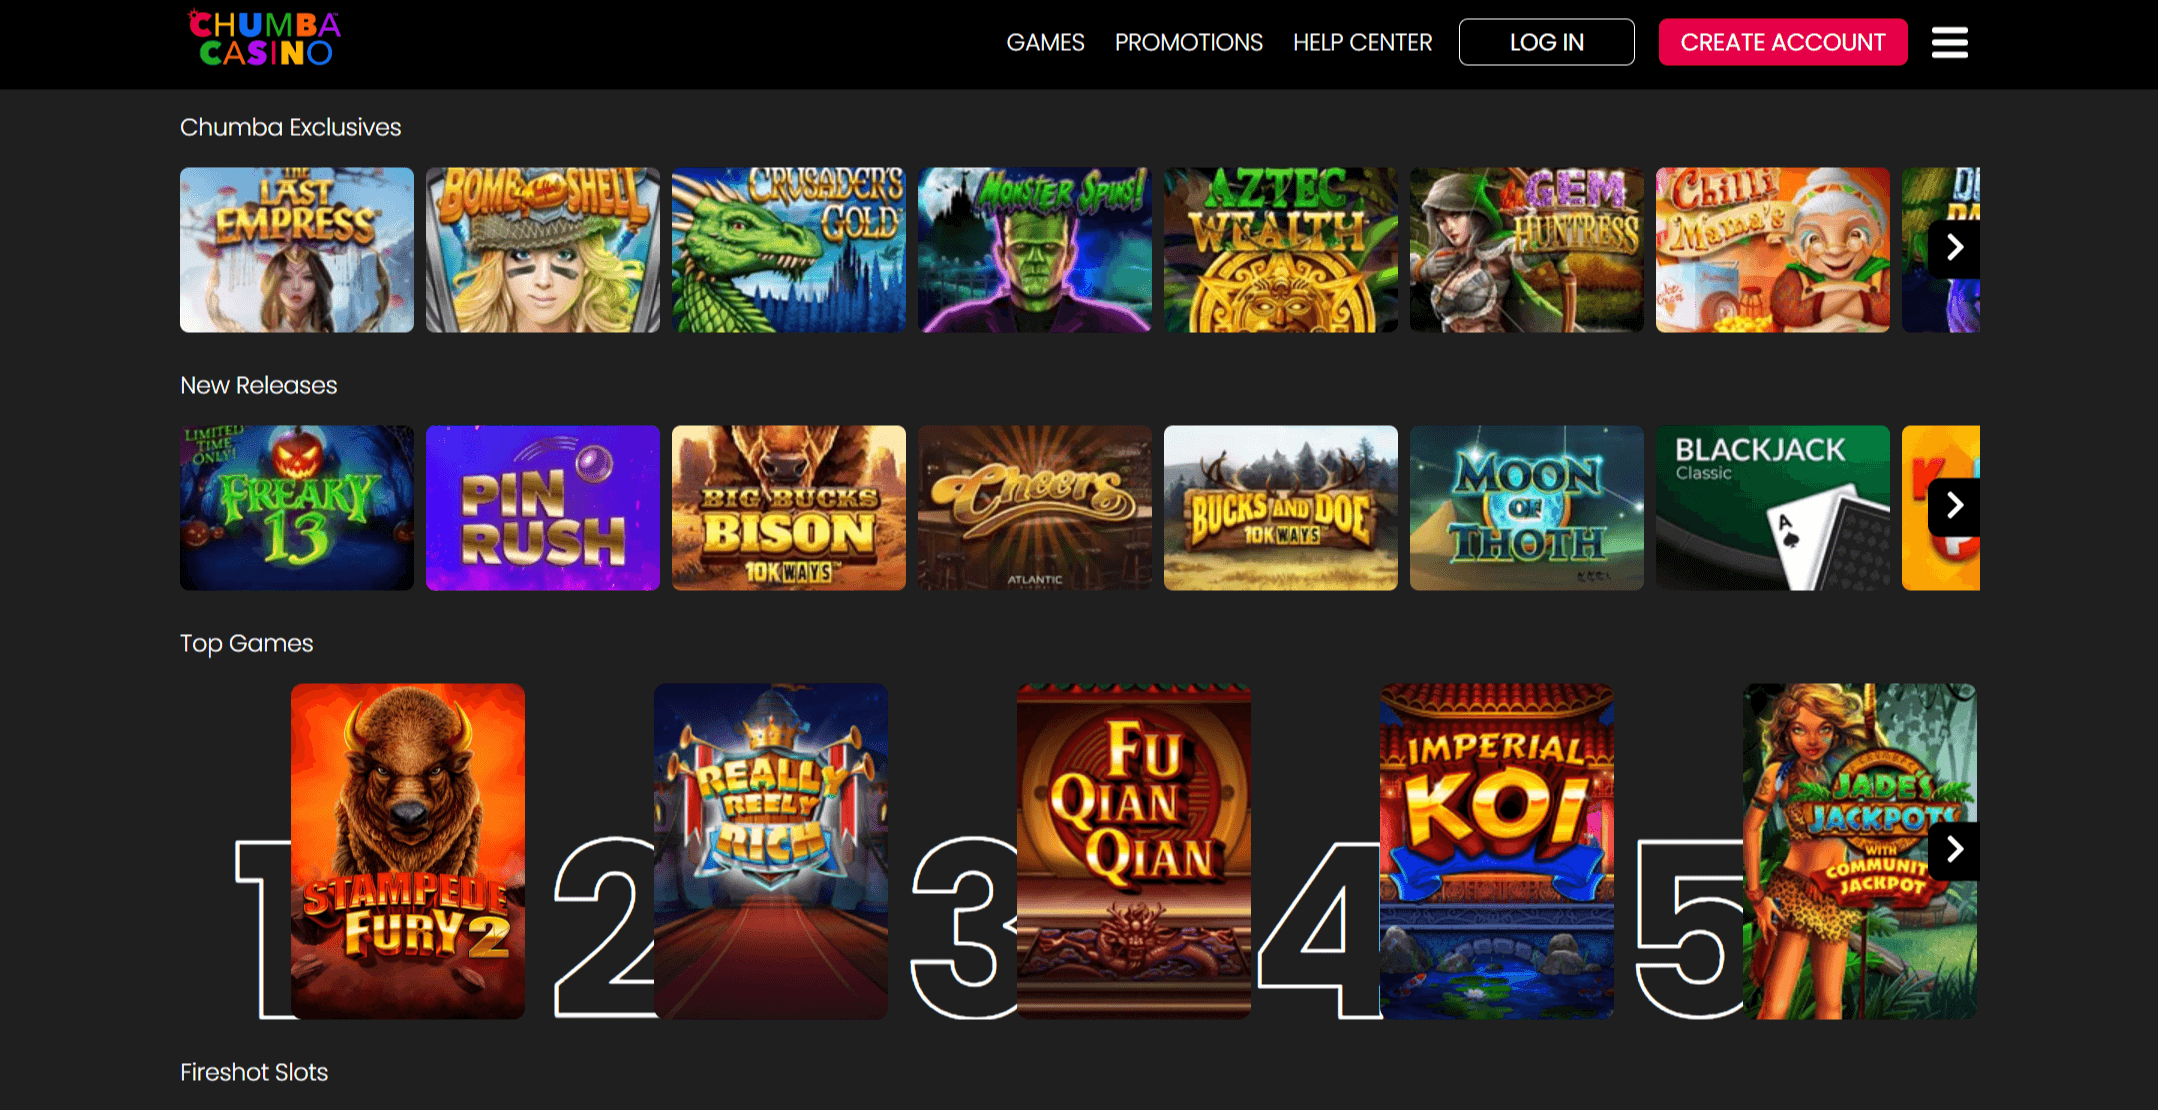Open Blackjack Classic game tile
Viewport: 2158px width, 1110px height.
click(x=1773, y=508)
